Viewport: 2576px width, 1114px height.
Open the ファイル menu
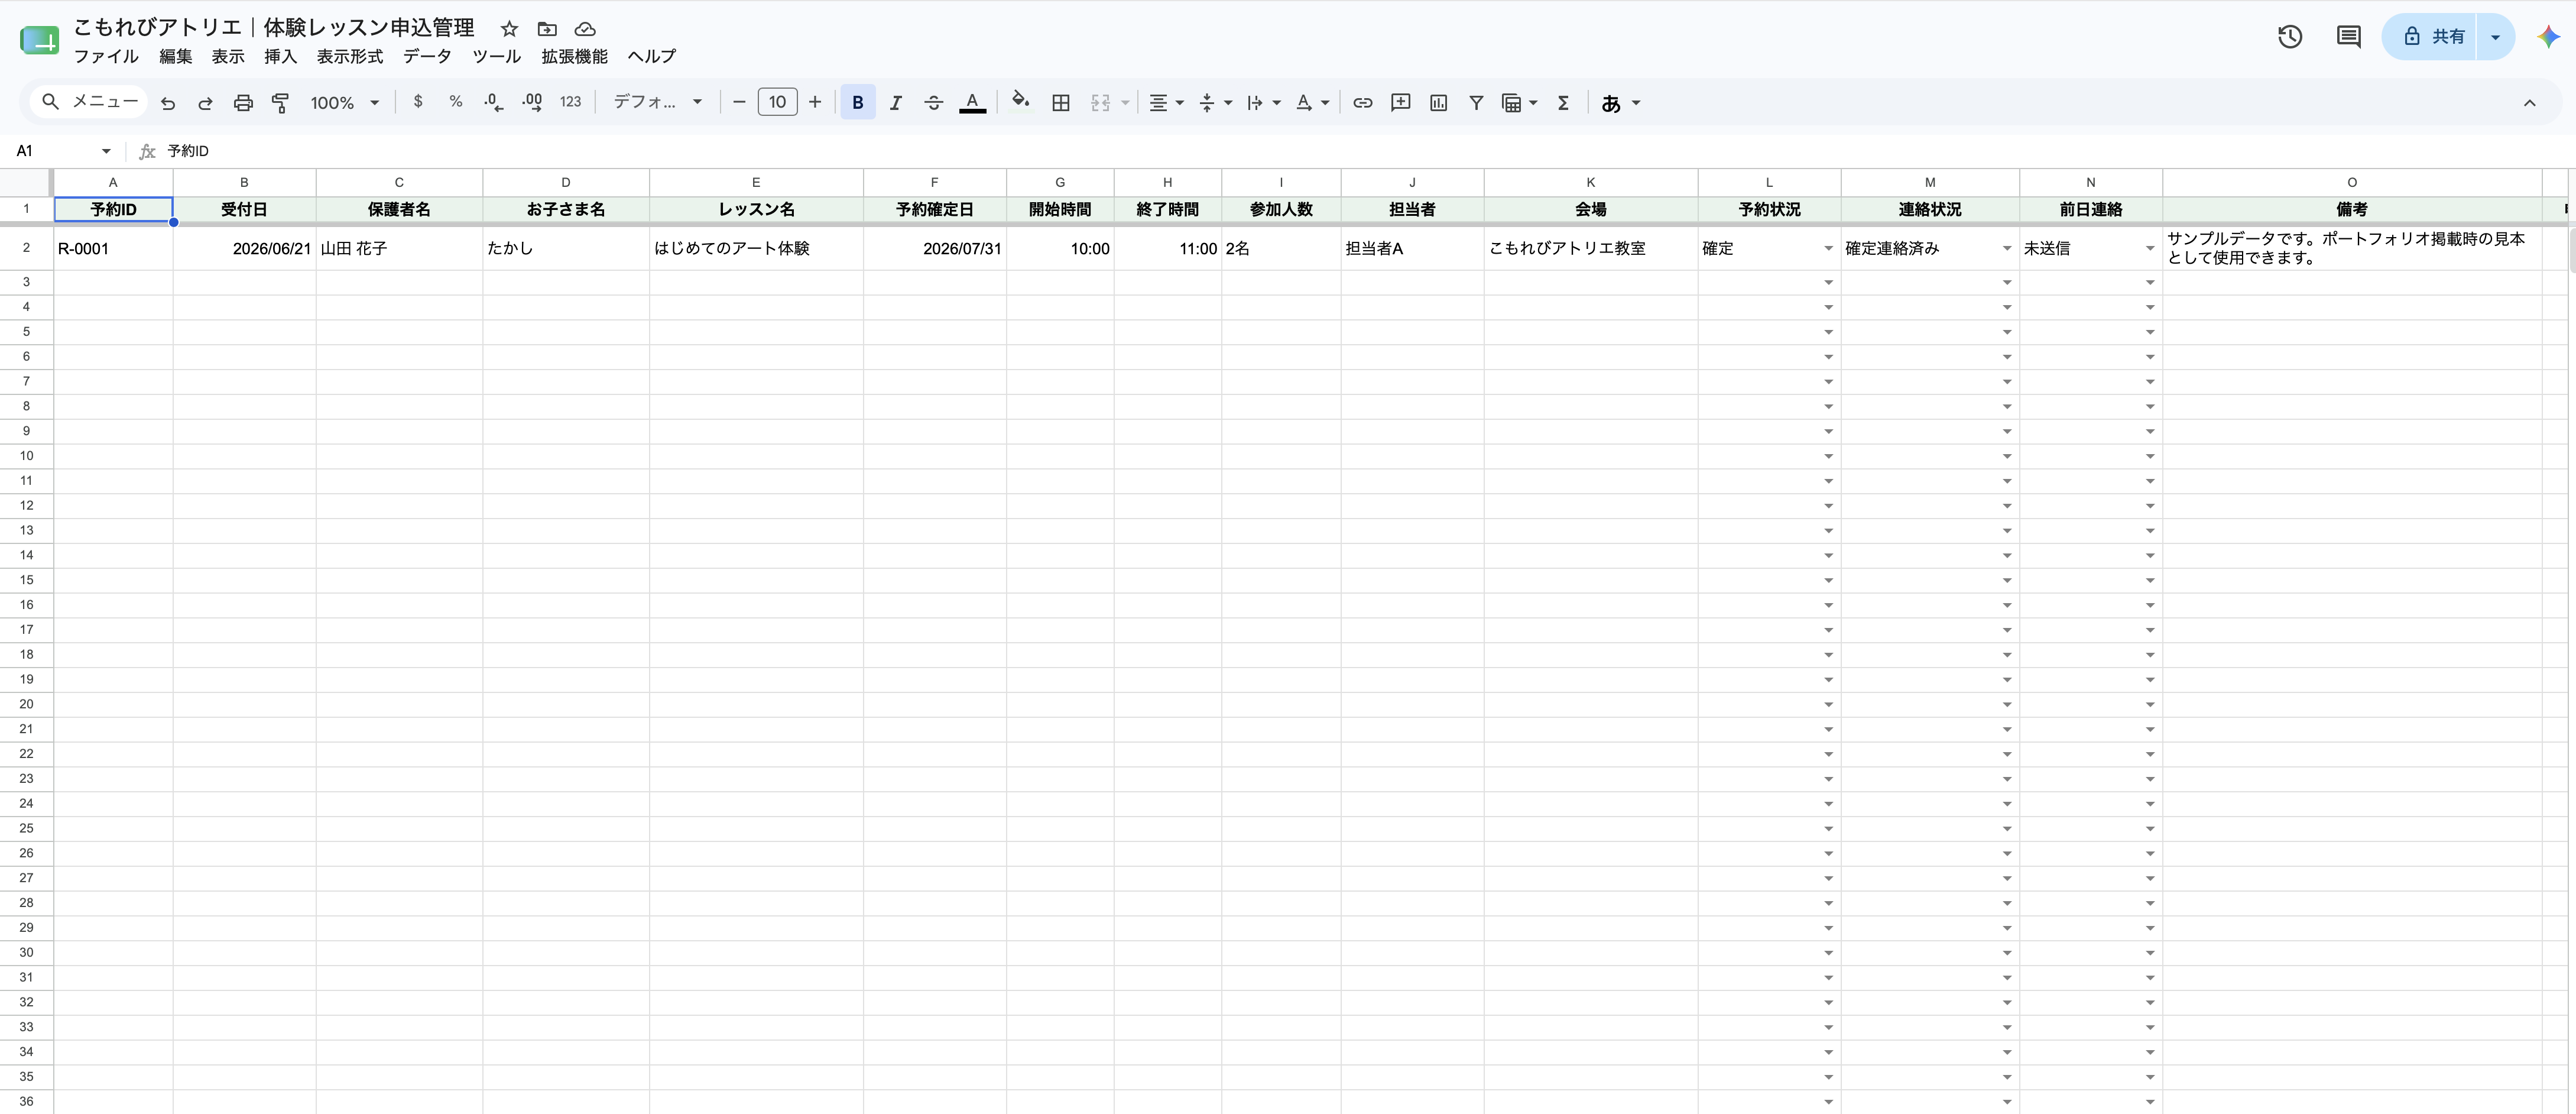click(x=106, y=56)
